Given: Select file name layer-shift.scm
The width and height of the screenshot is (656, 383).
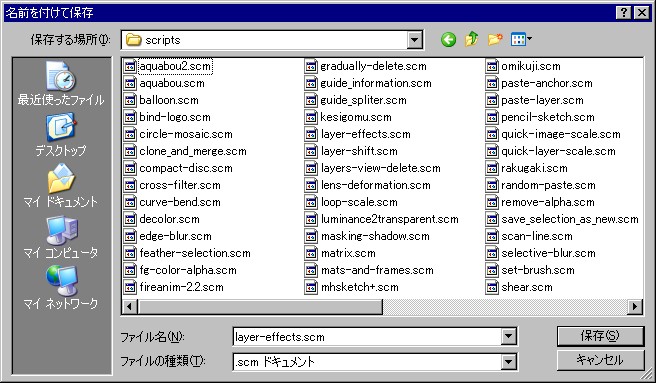Looking at the screenshot, I should pyautogui.click(x=359, y=151).
